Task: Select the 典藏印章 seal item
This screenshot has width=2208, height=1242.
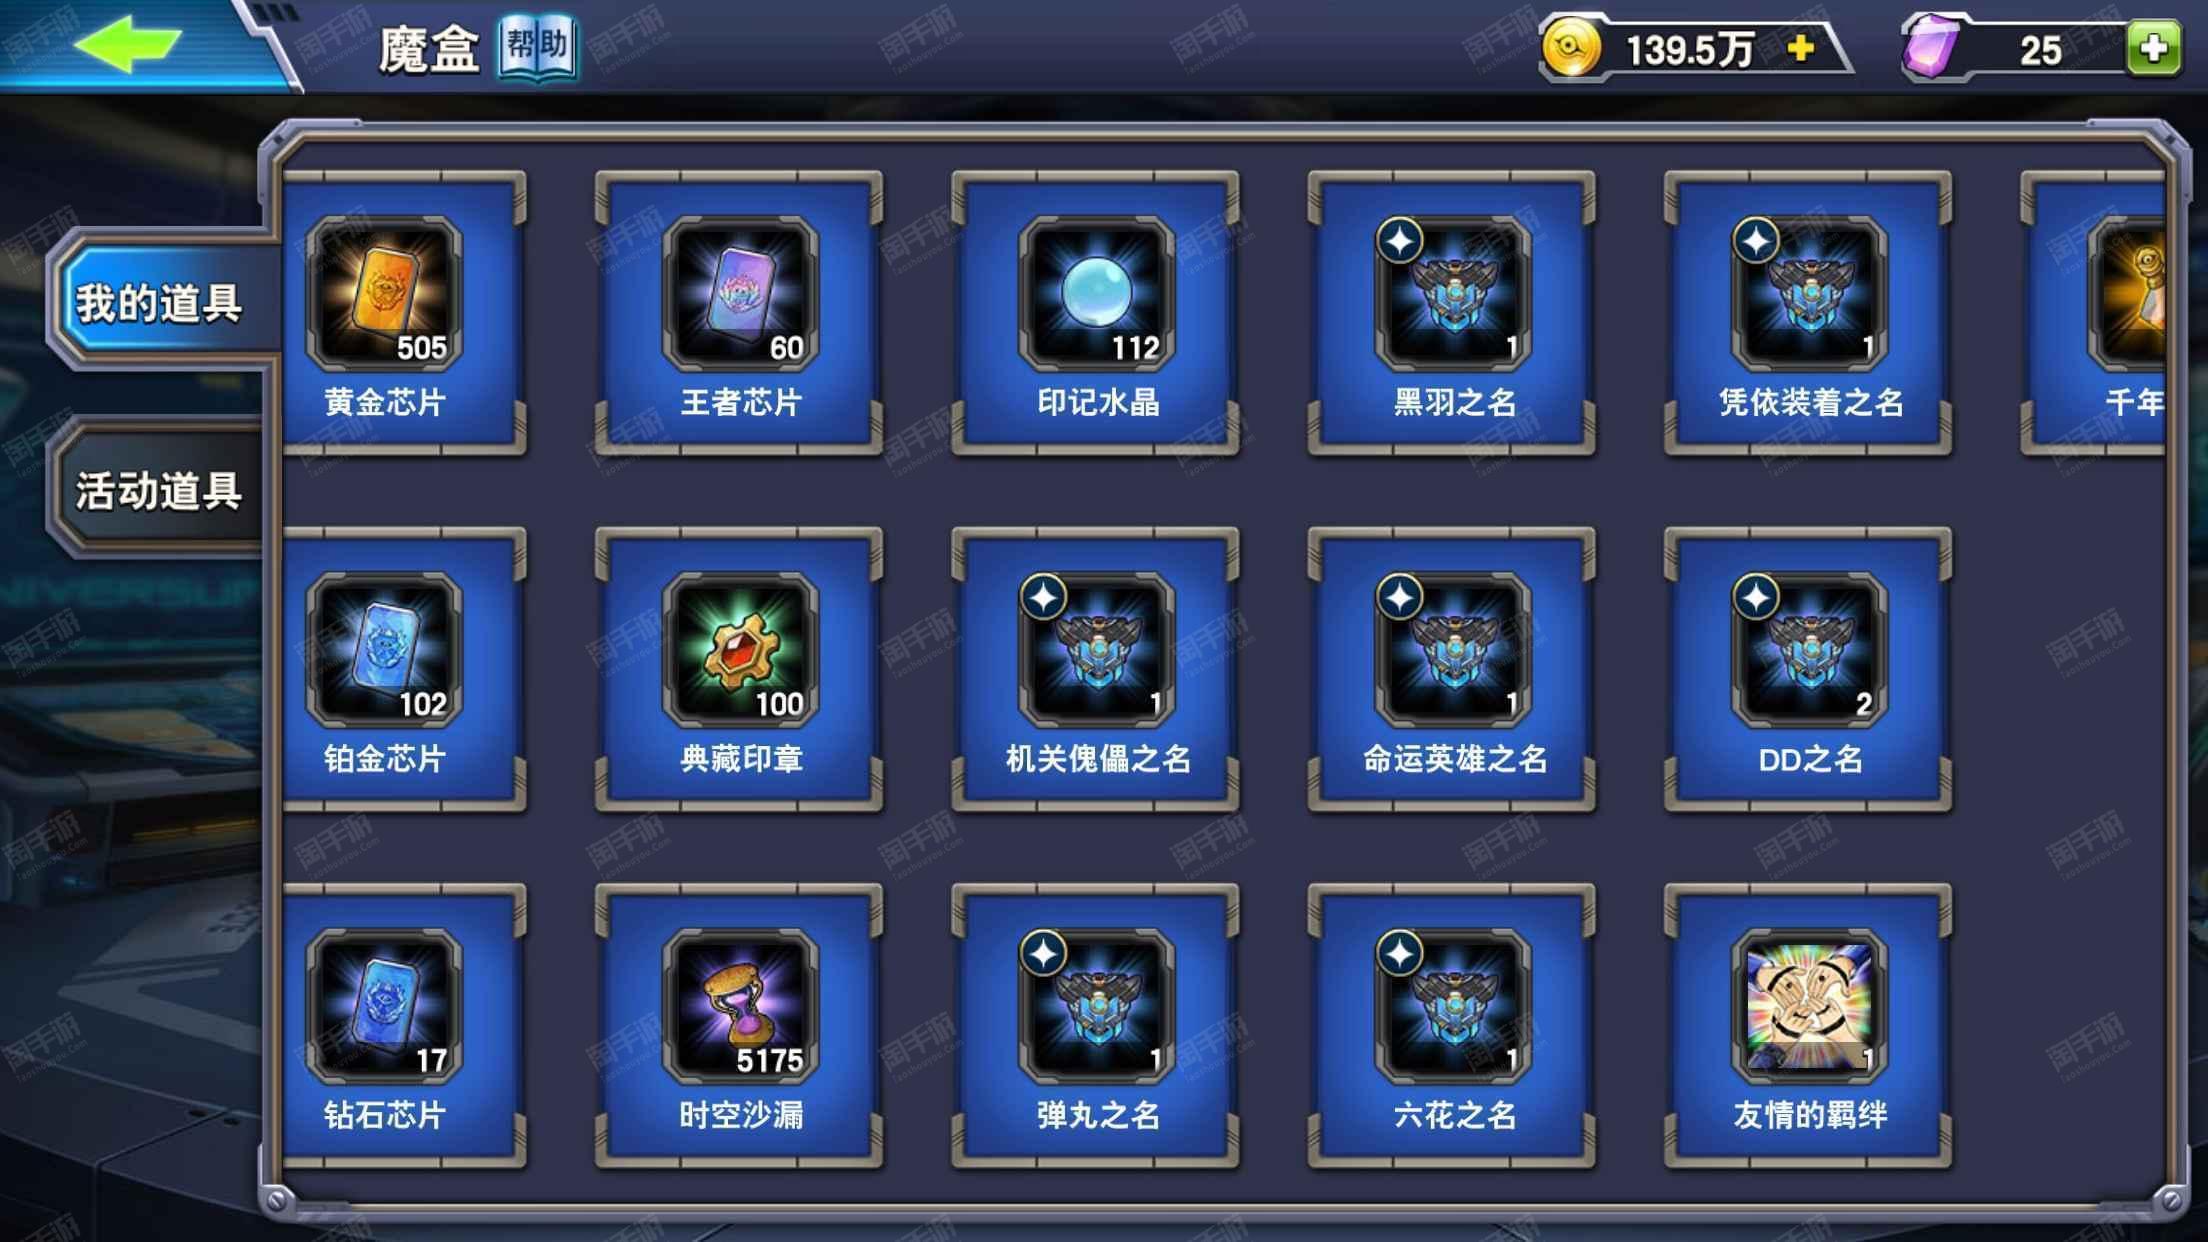Action: pos(739,669)
